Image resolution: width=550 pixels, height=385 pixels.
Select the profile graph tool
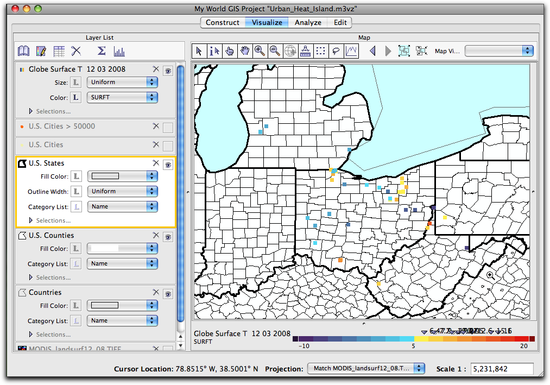point(351,51)
